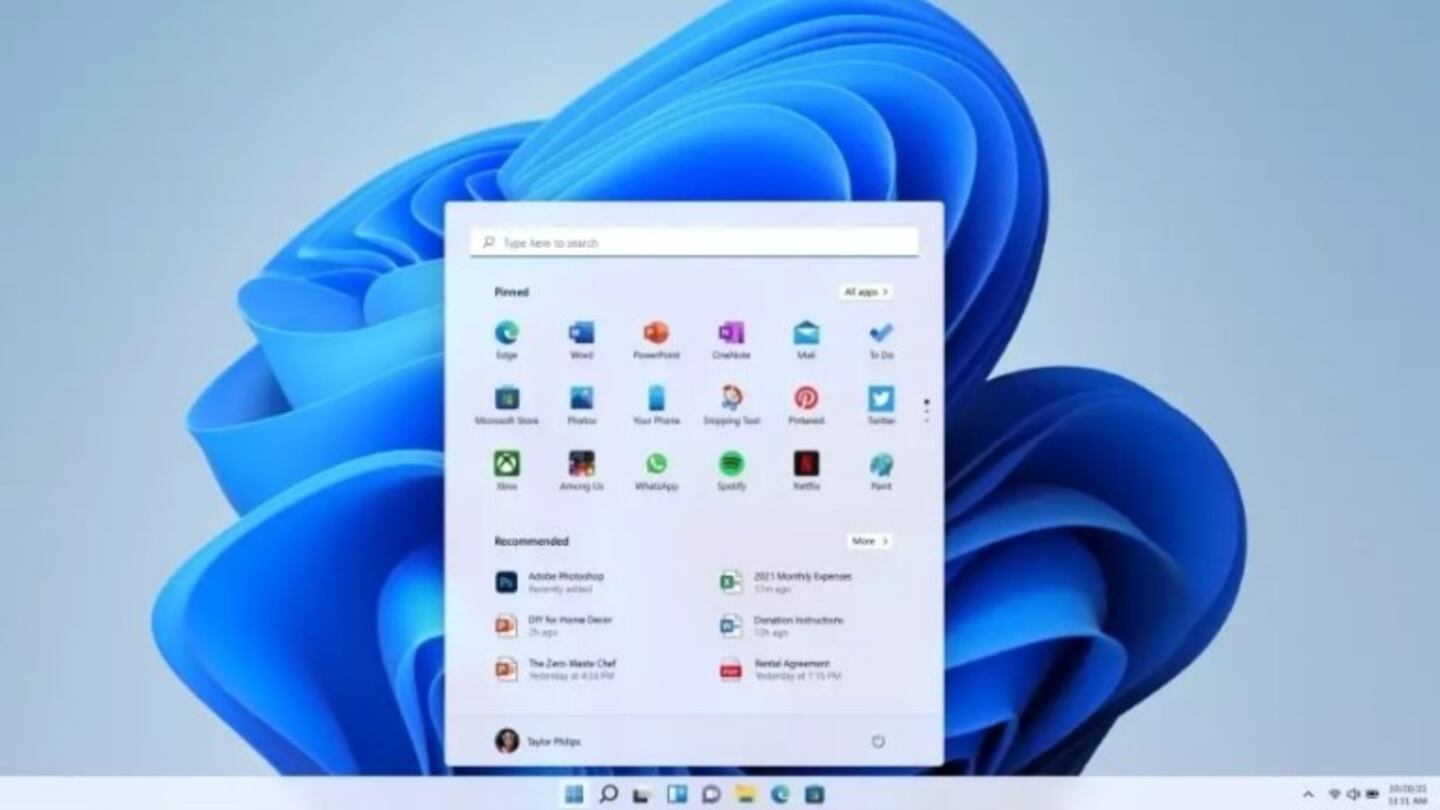
Task: Click the More button beside Recommended
Action: point(870,541)
